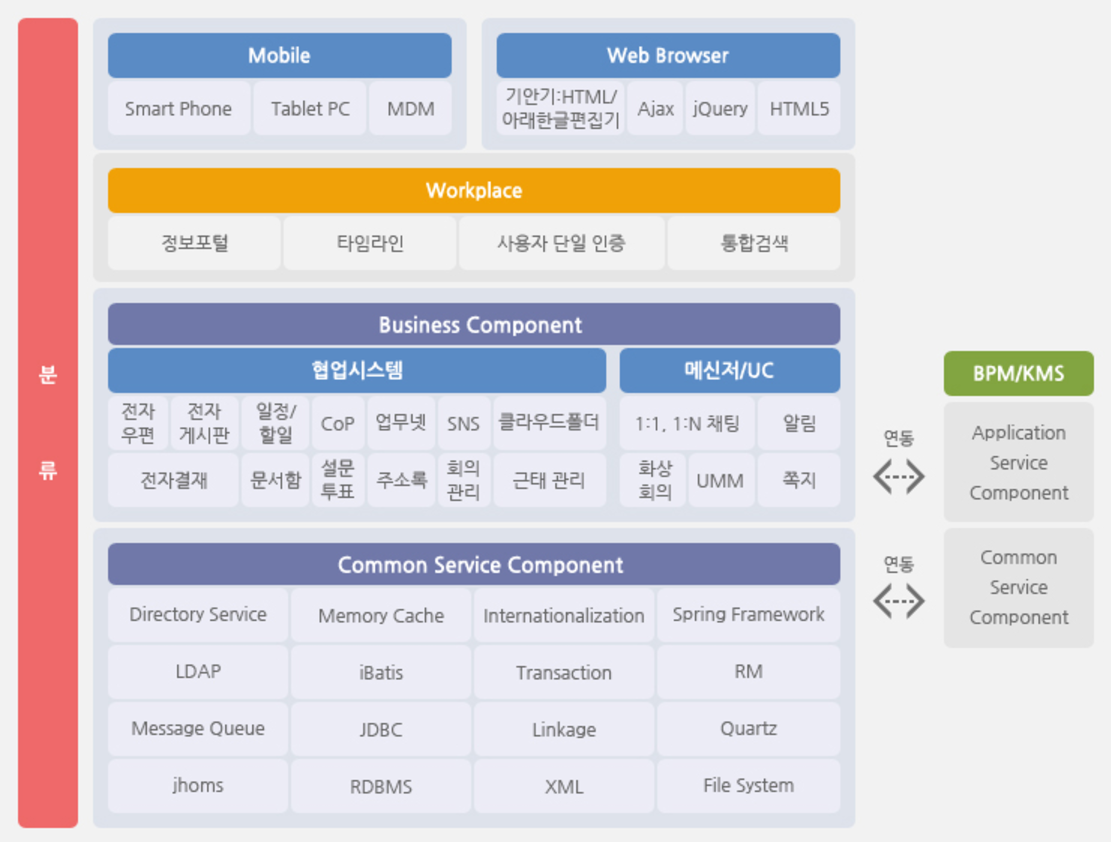This screenshot has width=1111, height=842.
Task: Click the File System box
Action: pyautogui.click(x=748, y=786)
